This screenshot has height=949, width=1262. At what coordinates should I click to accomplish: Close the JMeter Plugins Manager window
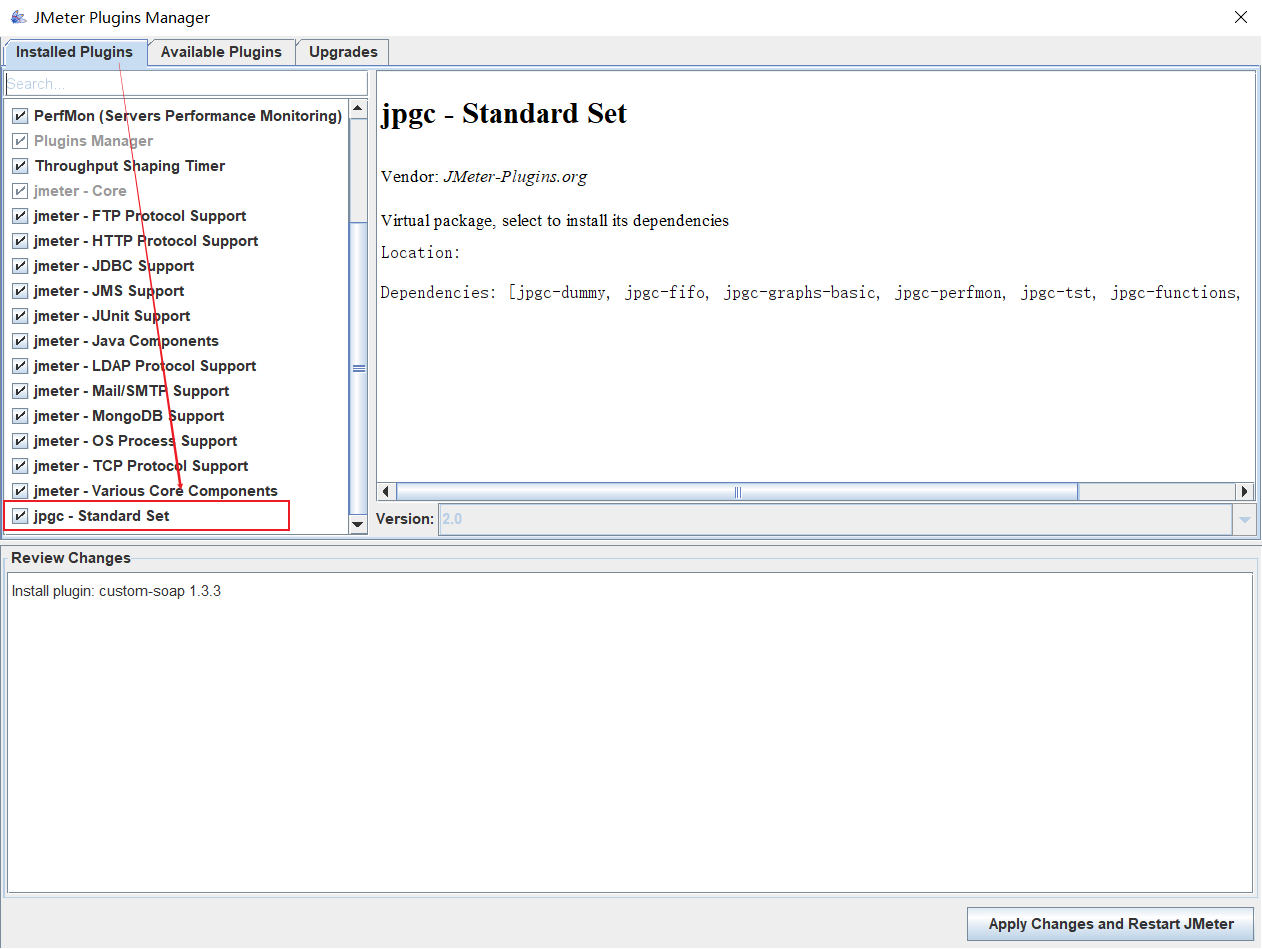click(x=1240, y=17)
